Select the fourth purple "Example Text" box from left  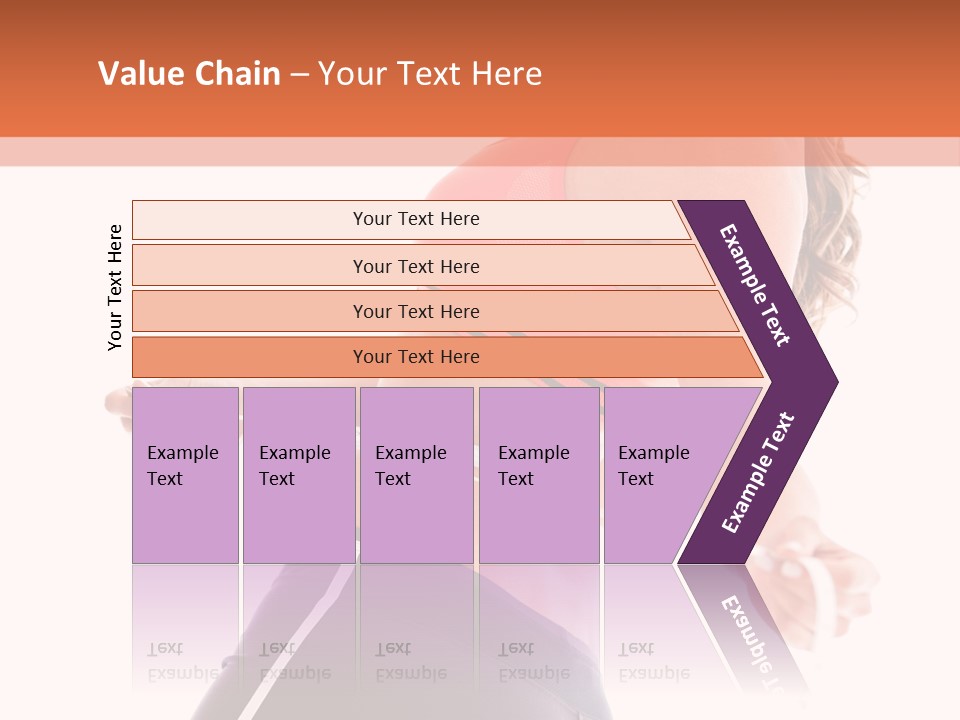538,474
